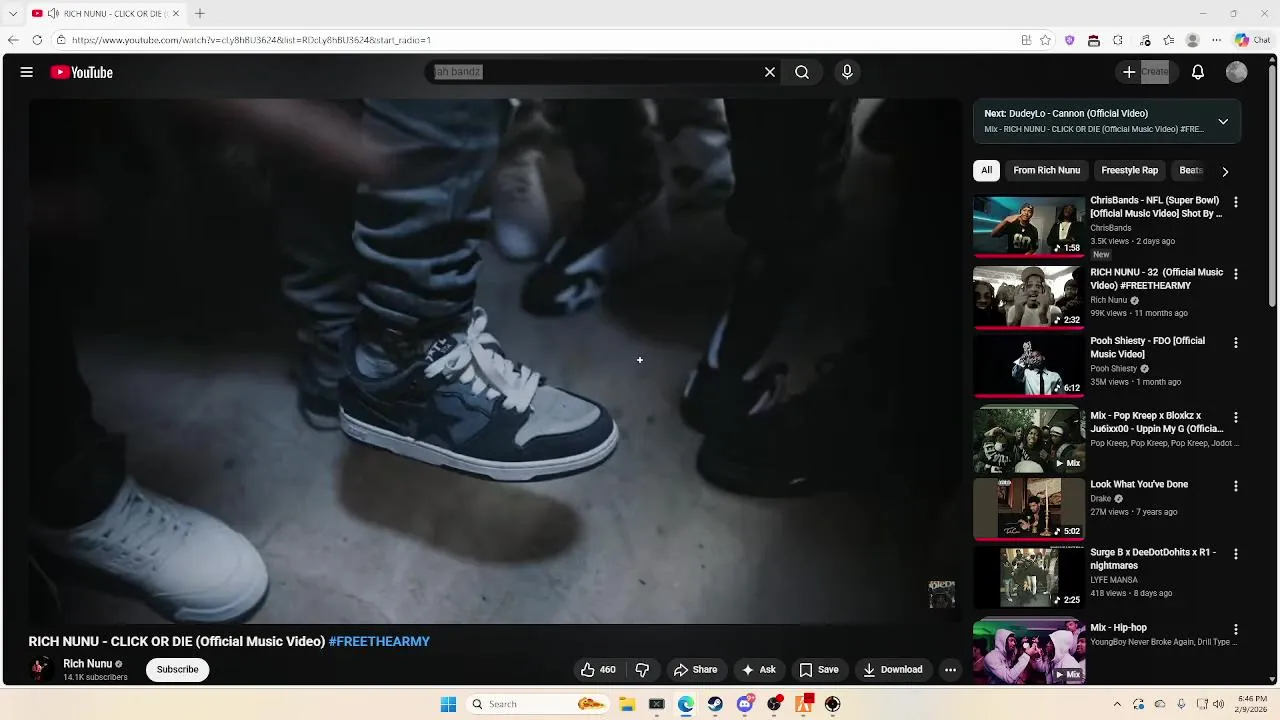Open a new browser tab

[200, 13]
